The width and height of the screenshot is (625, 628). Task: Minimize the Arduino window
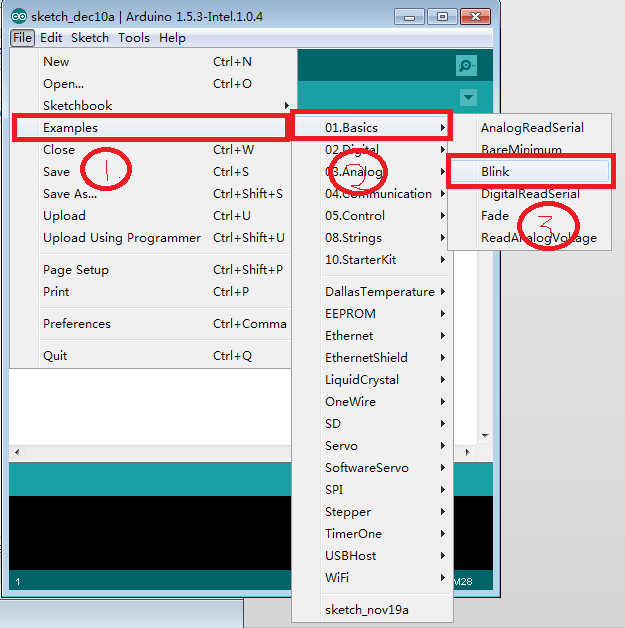(x=409, y=17)
